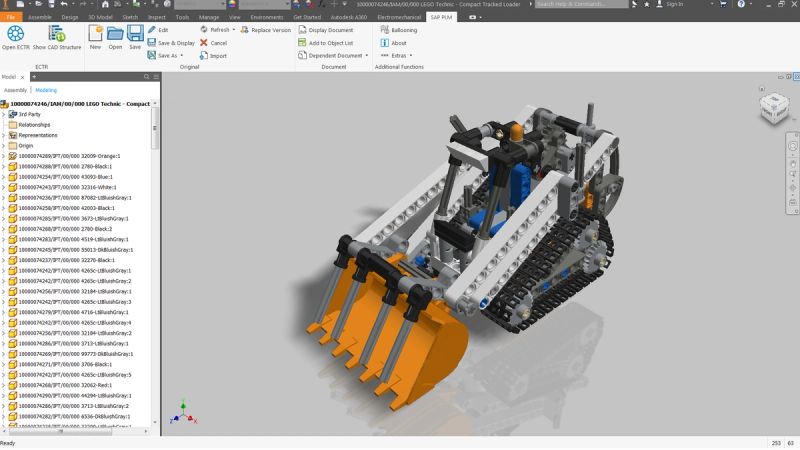Click the favorites star icon
Screen dimensions: 800x450
[x=647, y=4]
